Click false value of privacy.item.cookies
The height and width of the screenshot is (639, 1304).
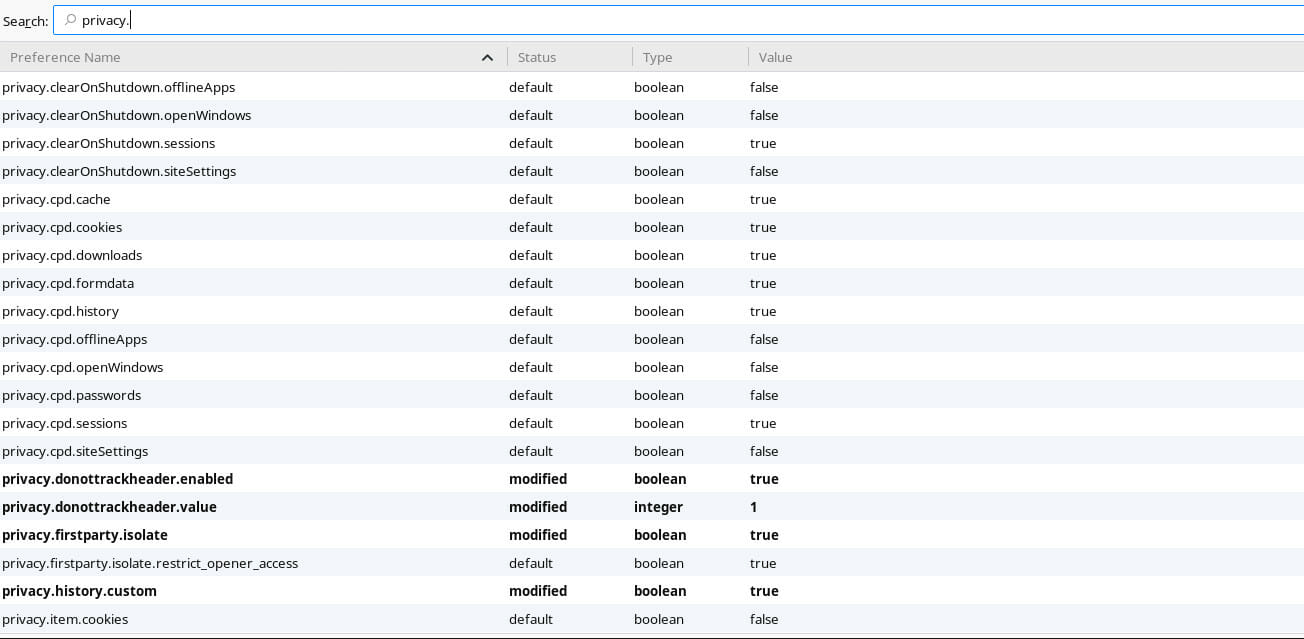point(764,619)
